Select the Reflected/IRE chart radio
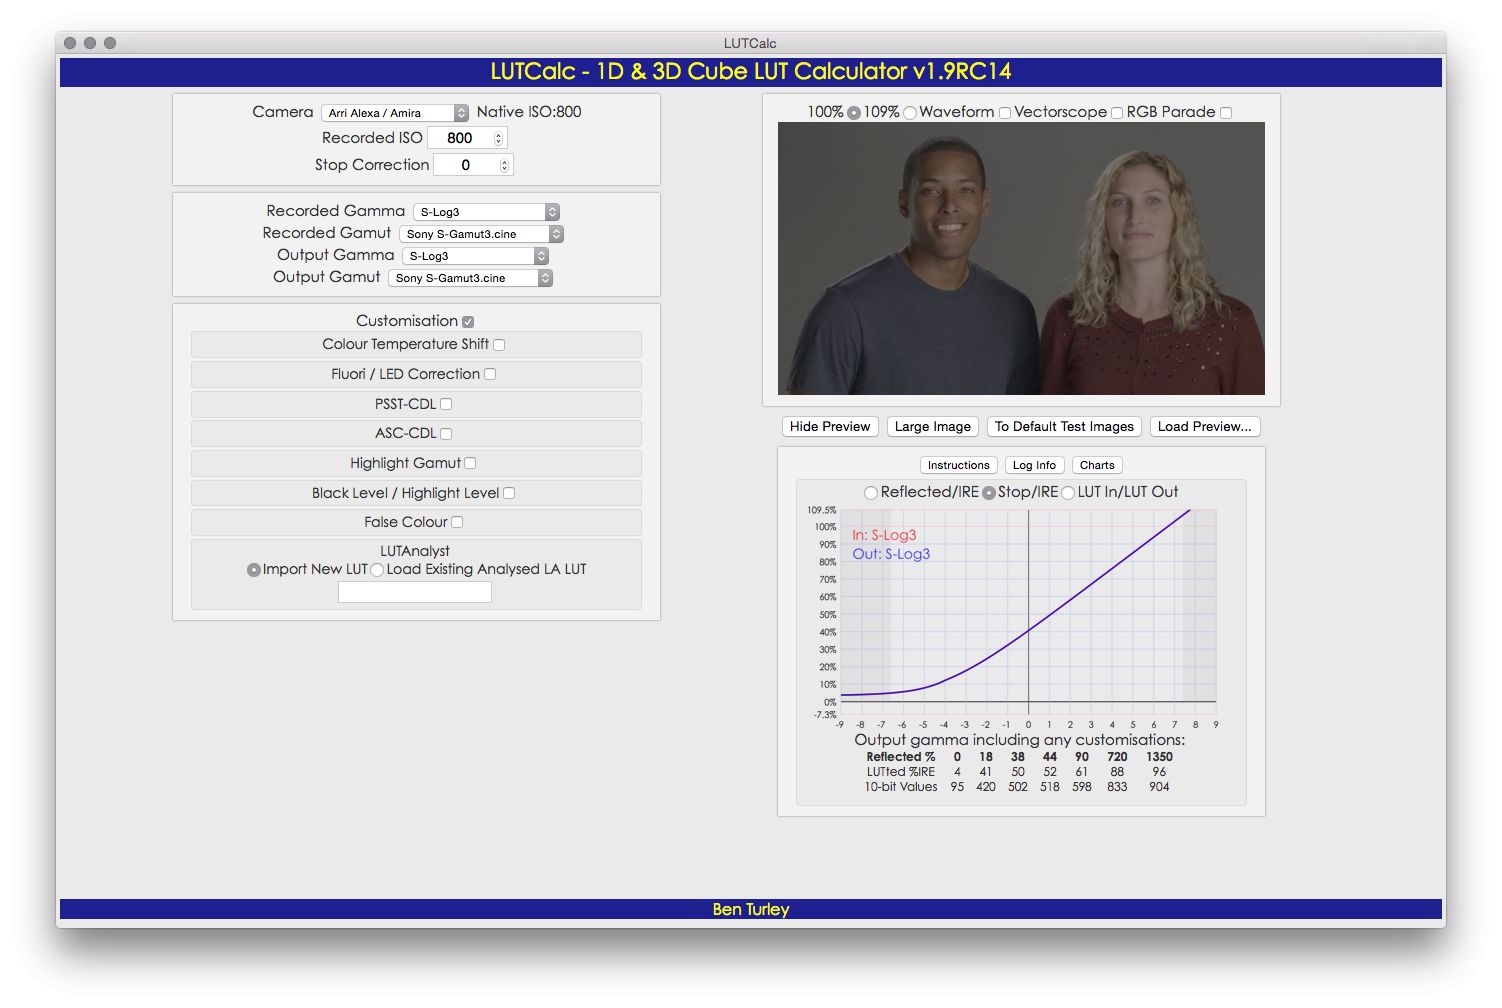The image size is (1502, 1008). (871, 493)
